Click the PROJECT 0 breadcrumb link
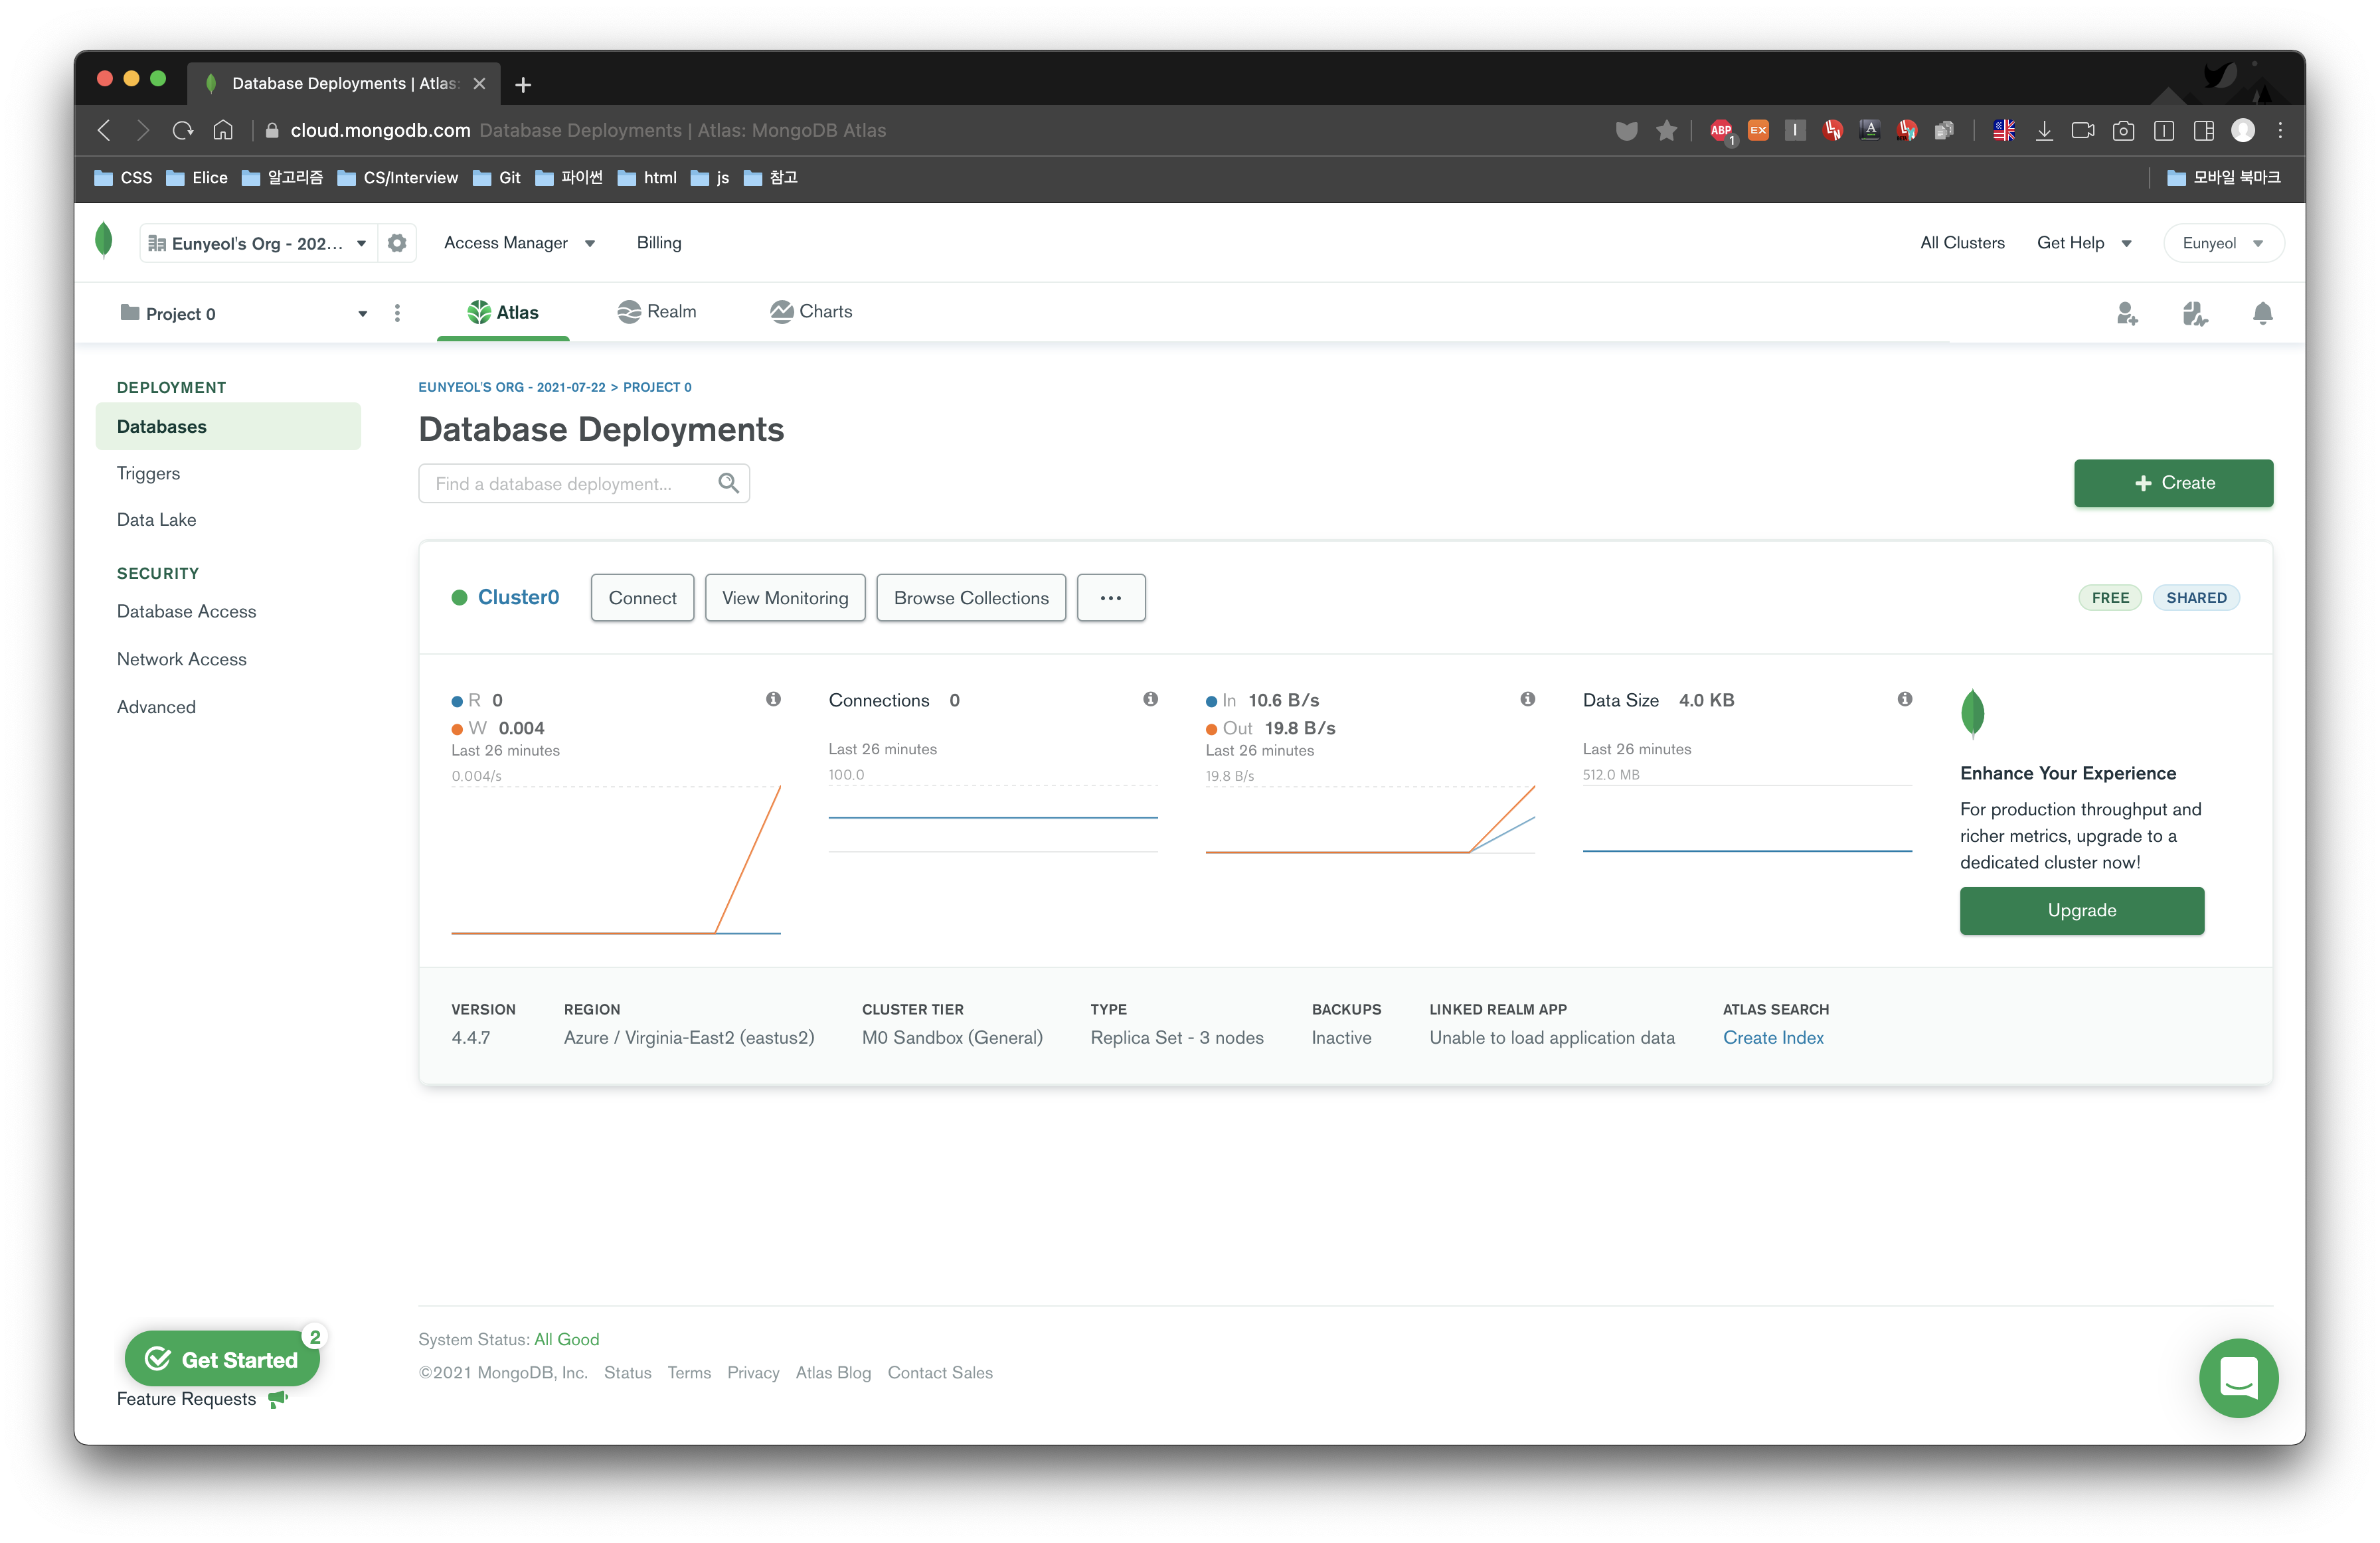The width and height of the screenshot is (2380, 1543). [x=657, y=387]
